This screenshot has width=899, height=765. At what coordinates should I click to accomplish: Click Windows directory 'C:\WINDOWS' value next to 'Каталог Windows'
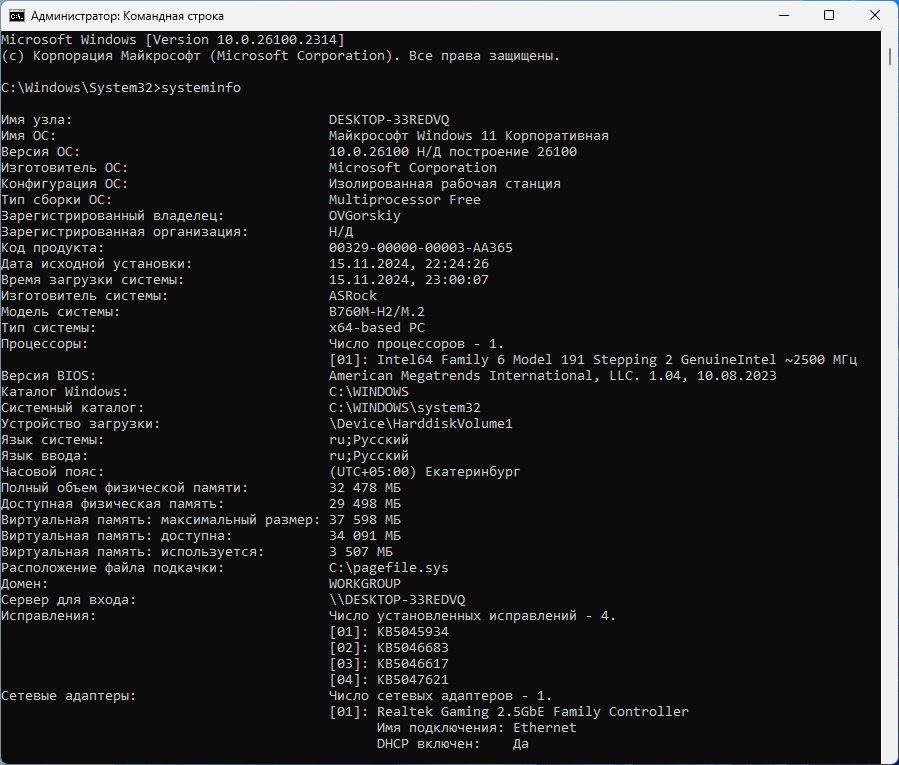[x=368, y=392]
